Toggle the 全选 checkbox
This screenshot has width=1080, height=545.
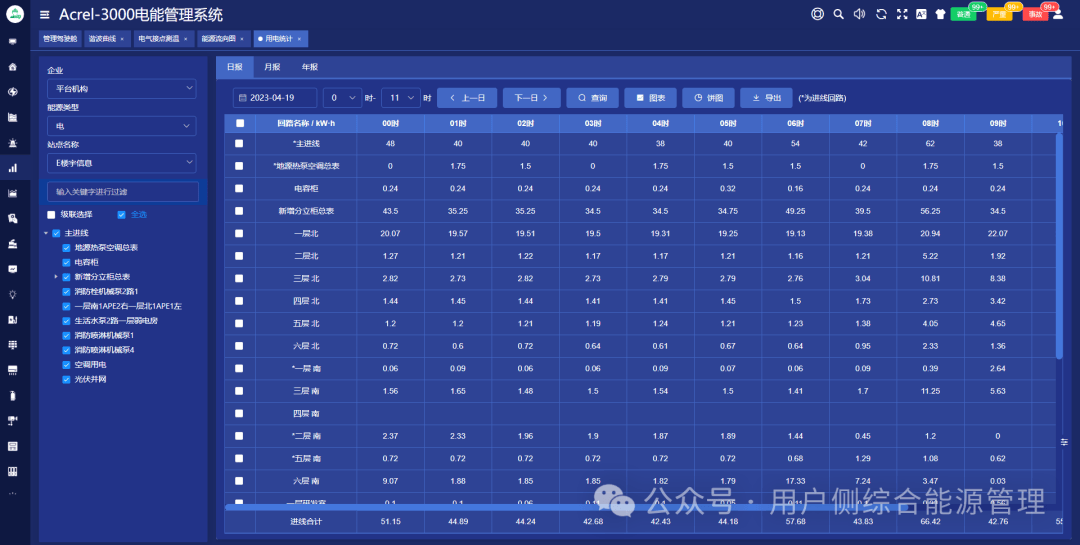(x=121, y=214)
